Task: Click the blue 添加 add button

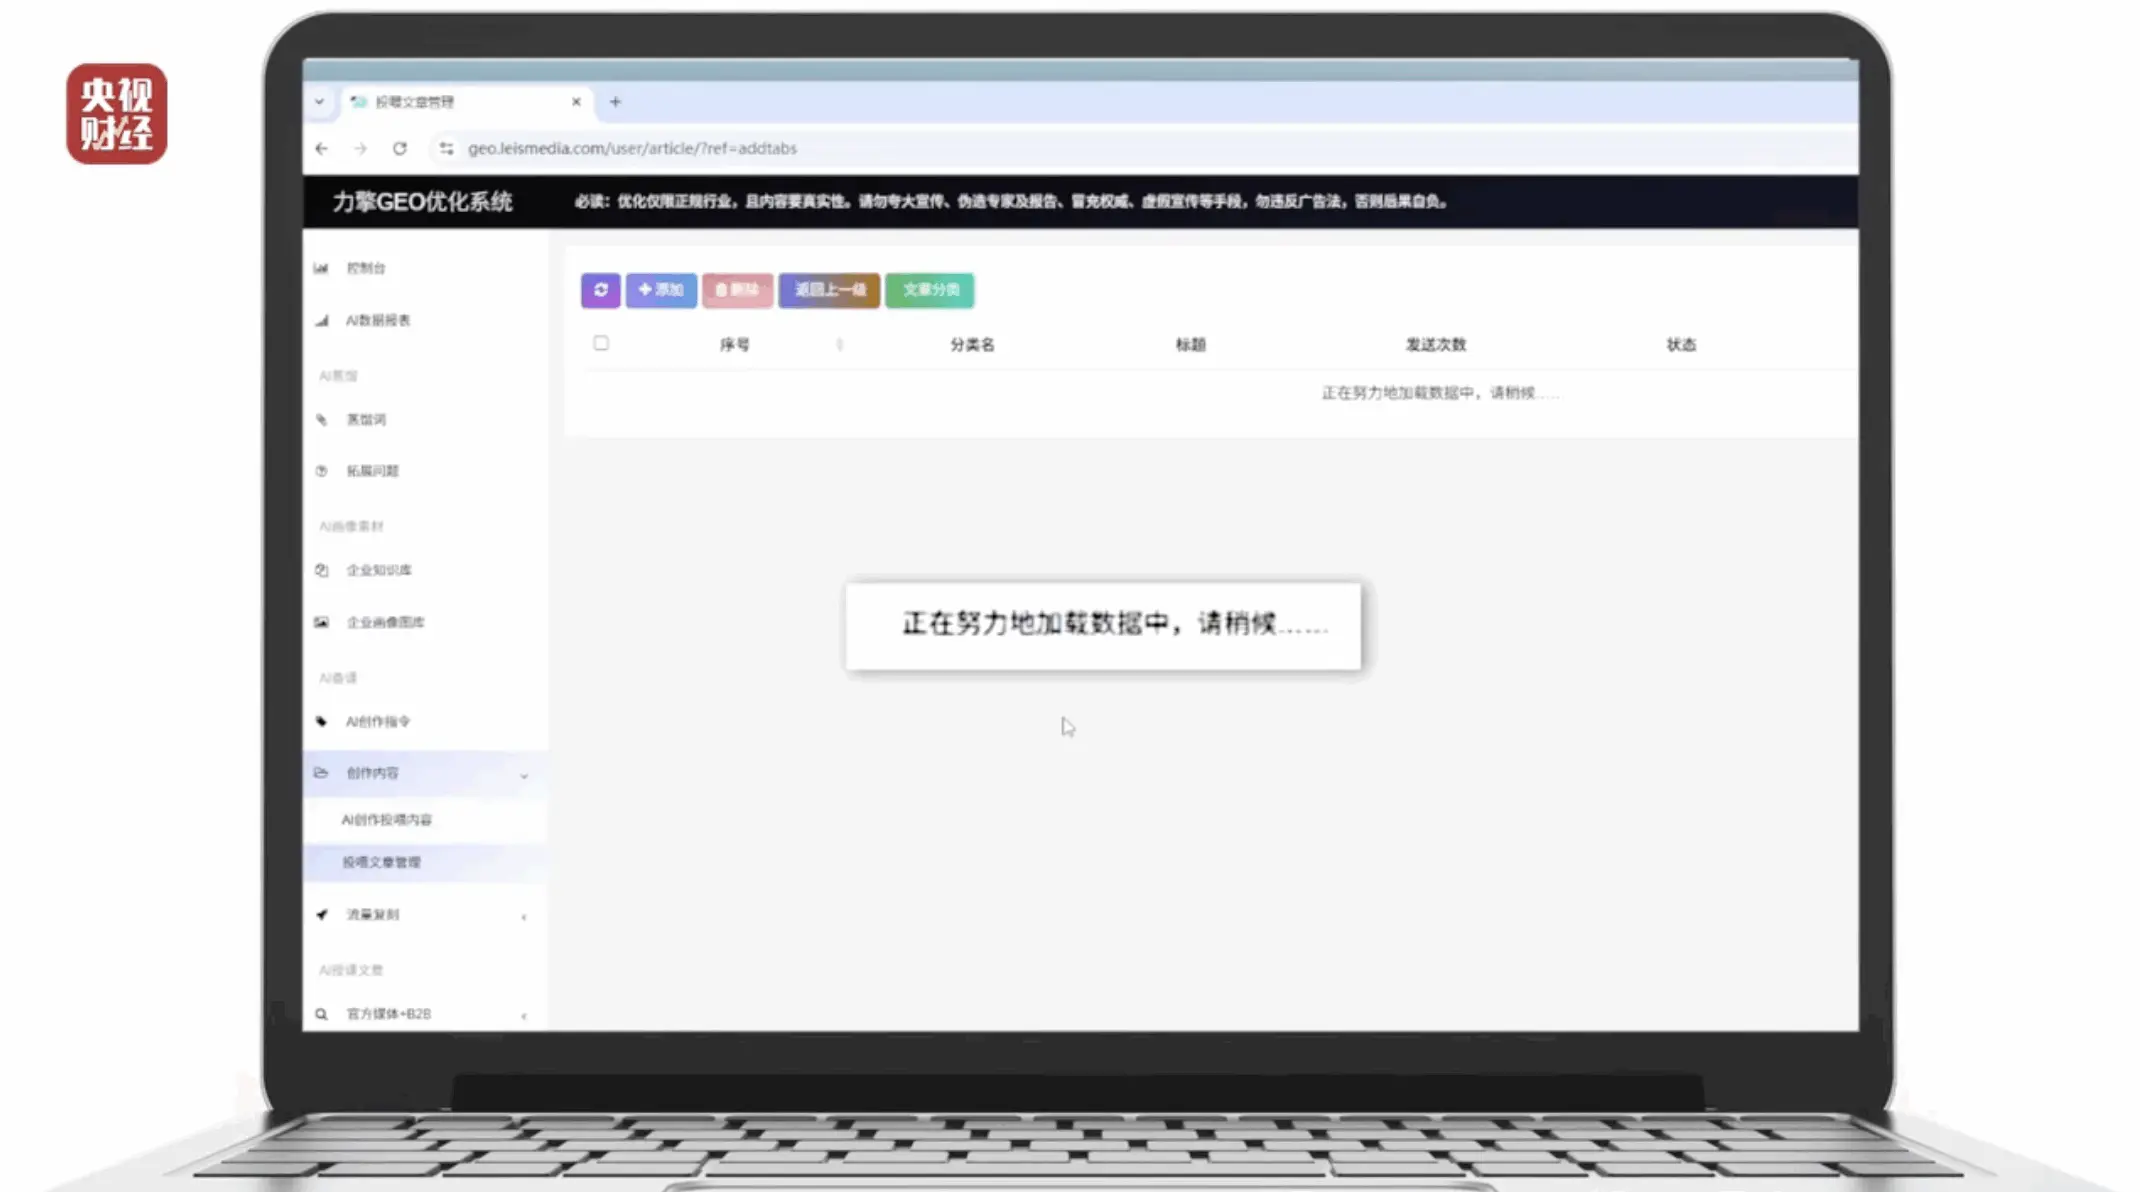Action: (x=661, y=290)
